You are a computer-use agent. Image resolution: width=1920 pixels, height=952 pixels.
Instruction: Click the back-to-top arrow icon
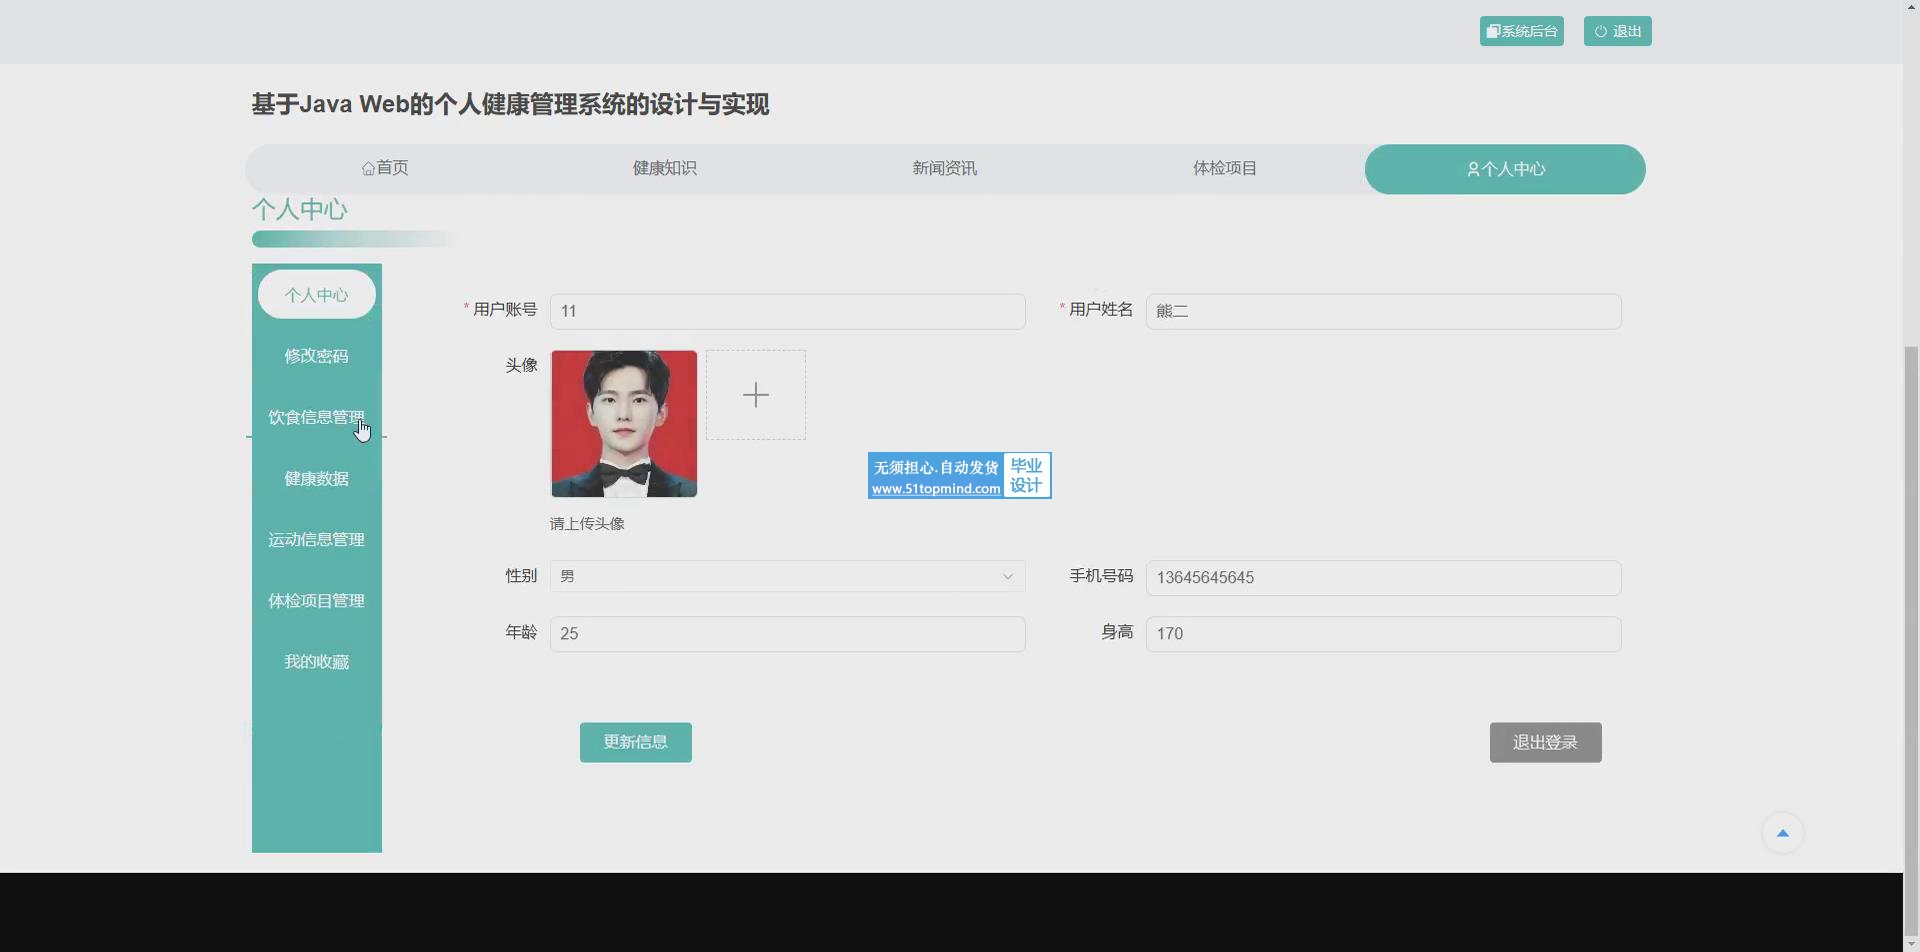click(x=1782, y=833)
